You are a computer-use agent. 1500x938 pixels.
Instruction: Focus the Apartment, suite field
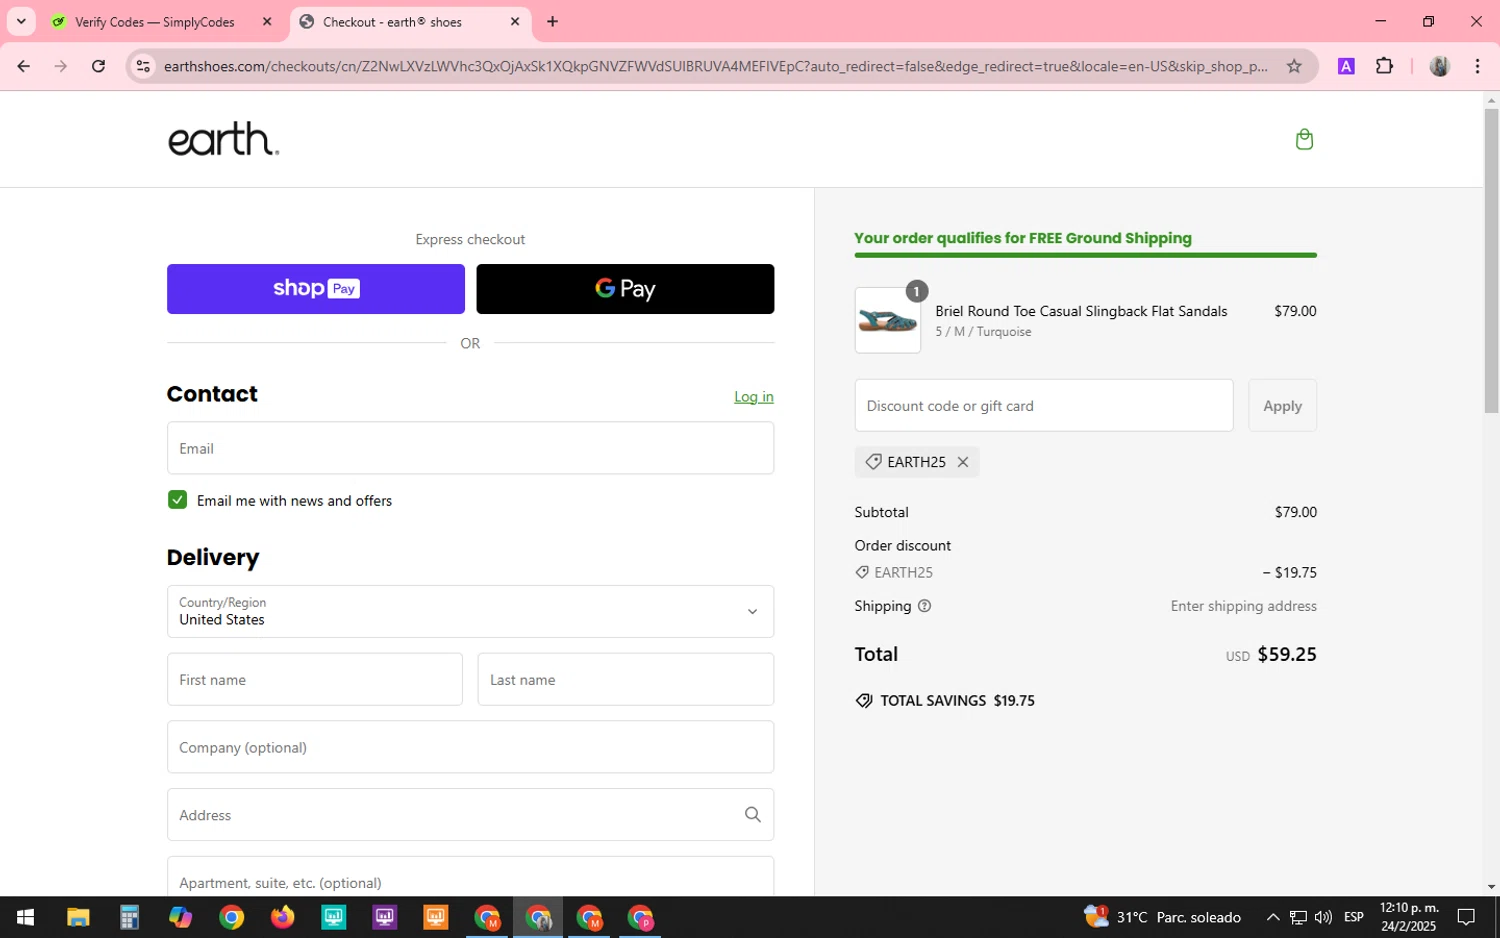[x=470, y=877]
